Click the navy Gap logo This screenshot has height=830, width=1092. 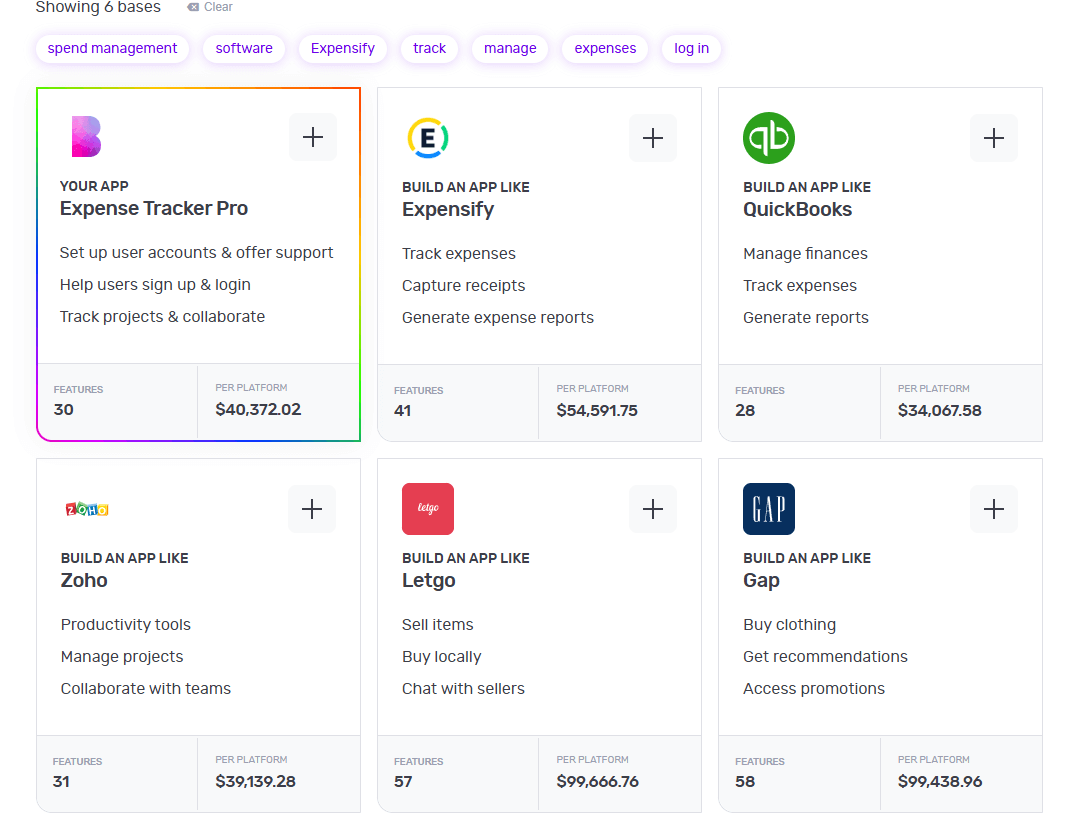[x=769, y=509]
